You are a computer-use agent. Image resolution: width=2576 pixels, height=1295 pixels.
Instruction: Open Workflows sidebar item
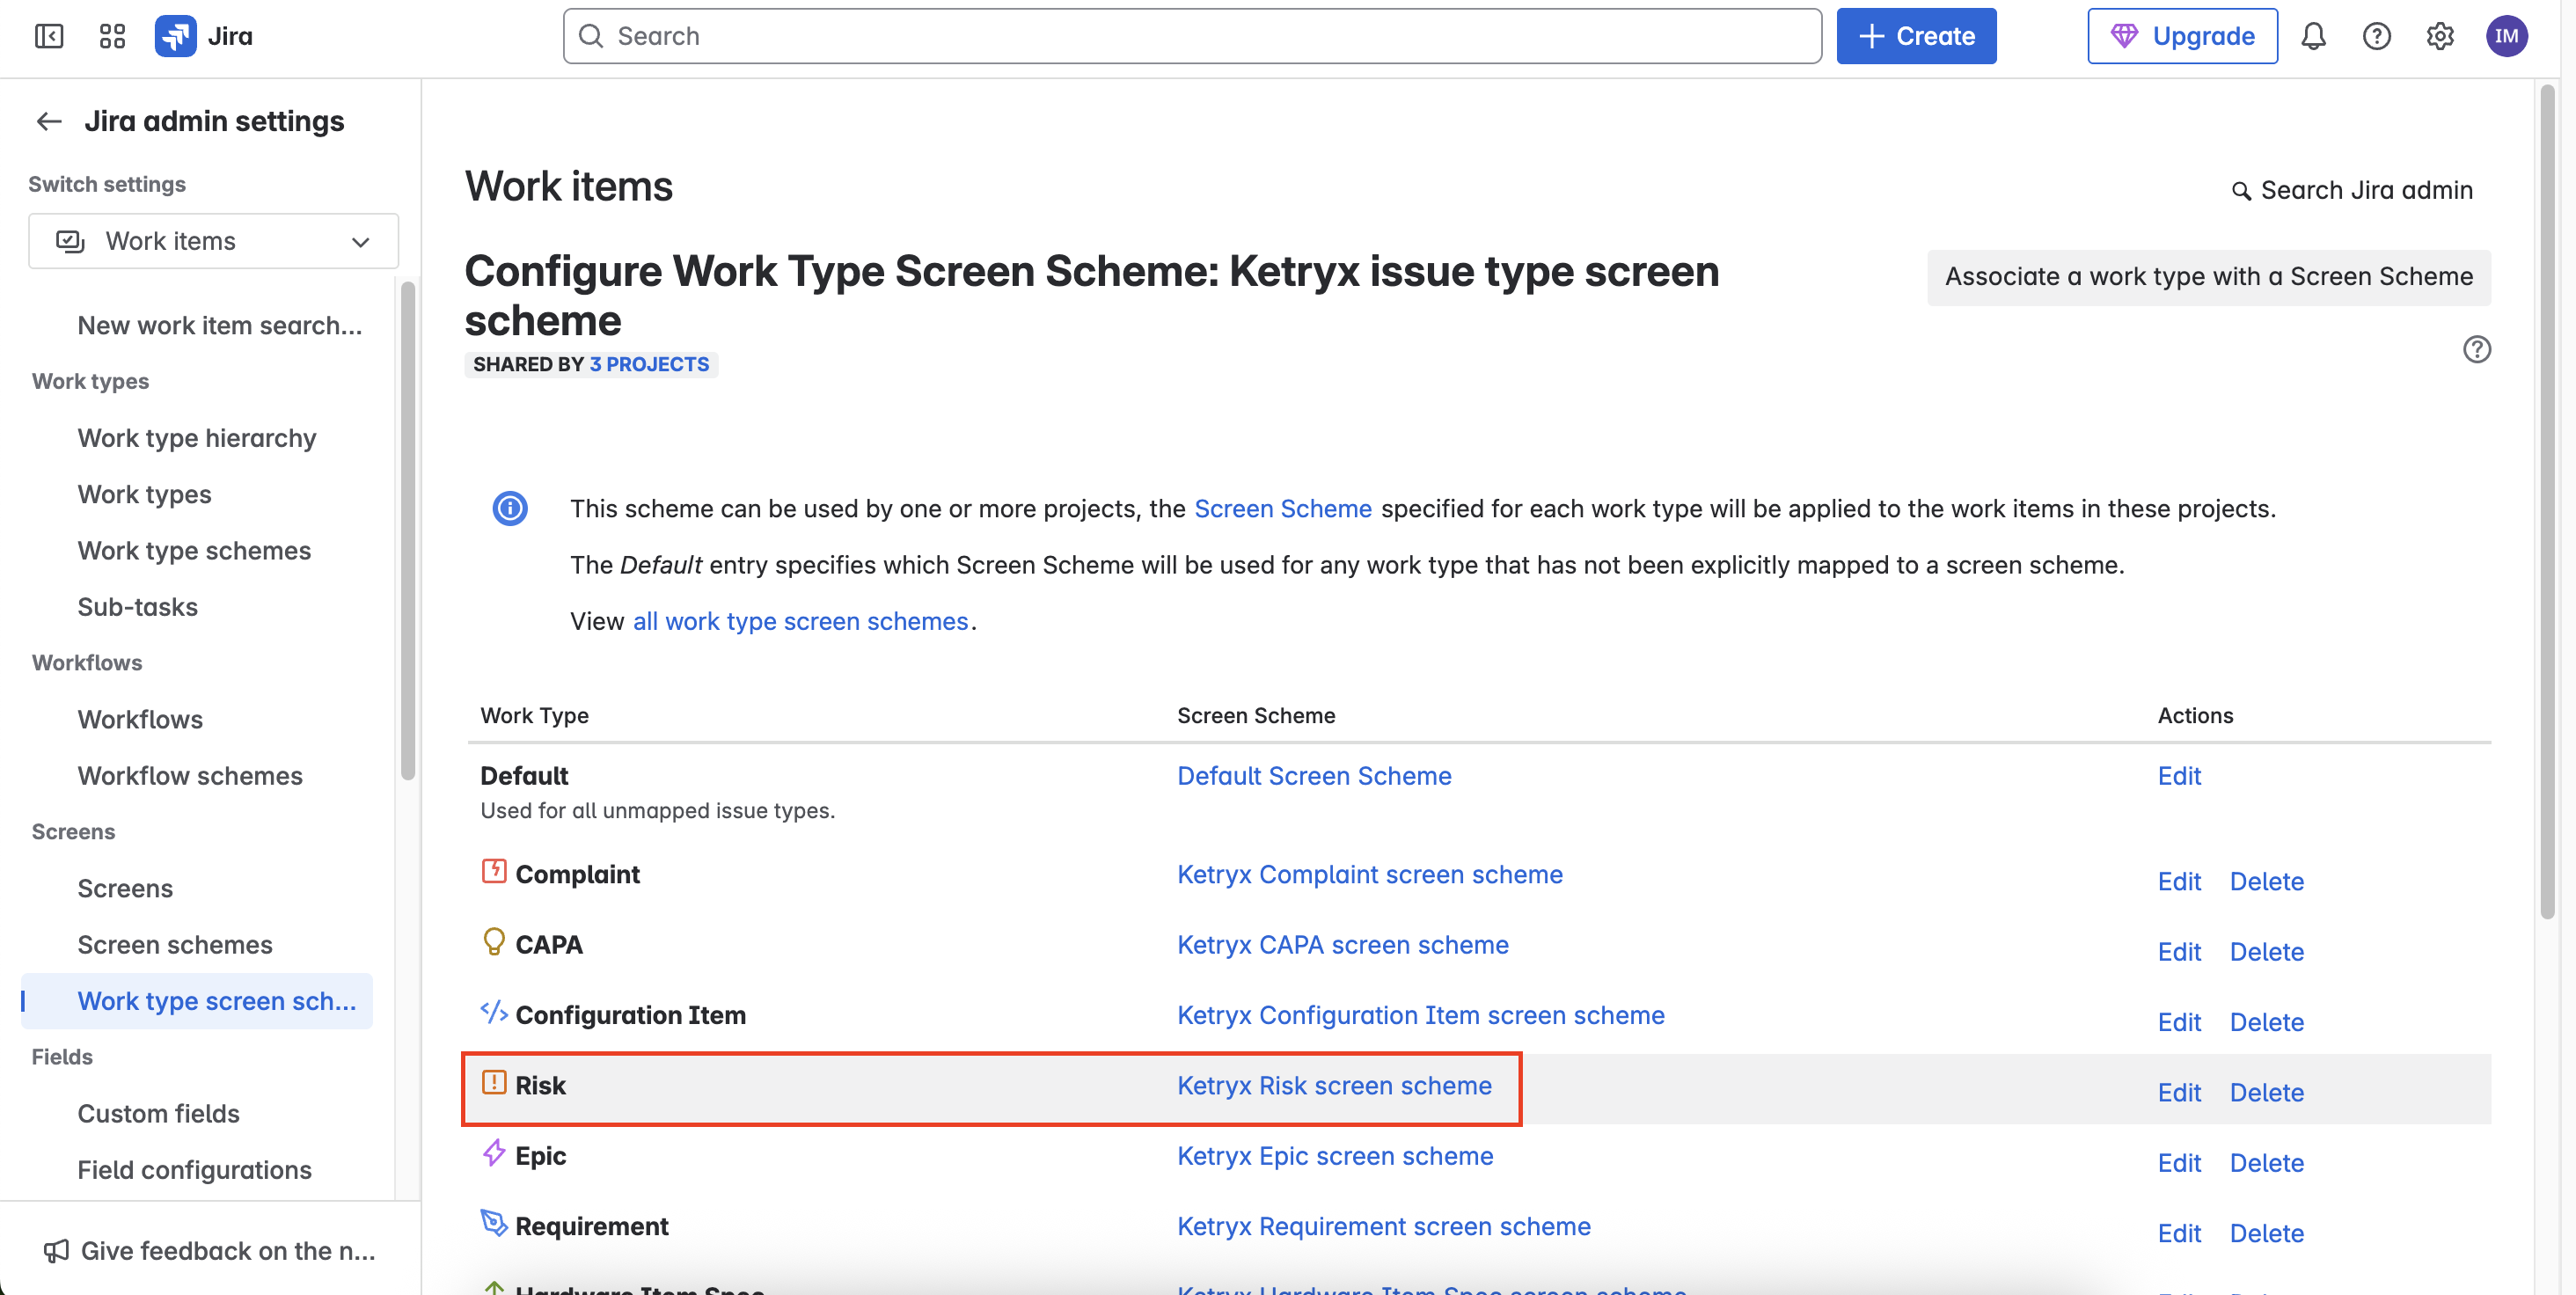pyautogui.click(x=140, y=719)
